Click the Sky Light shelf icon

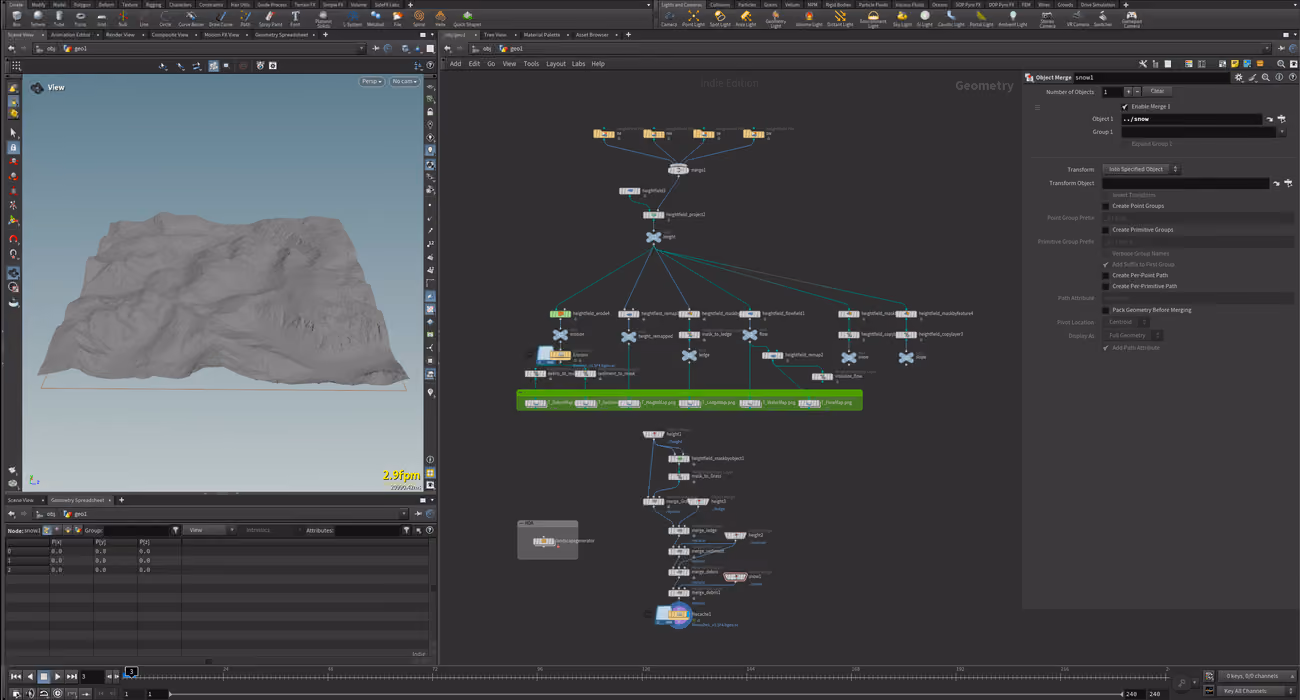click(x=901, y=18)
